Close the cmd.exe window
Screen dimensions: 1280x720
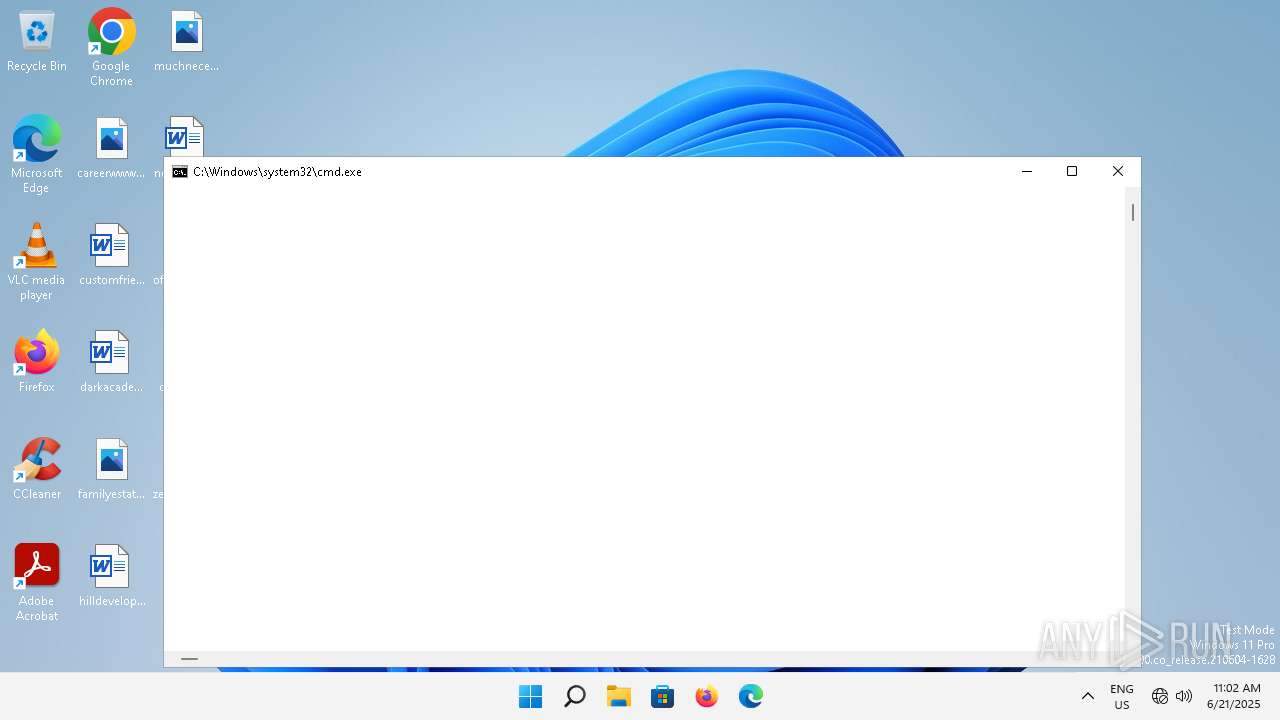pyautogui.click(x=1118, y=172)
